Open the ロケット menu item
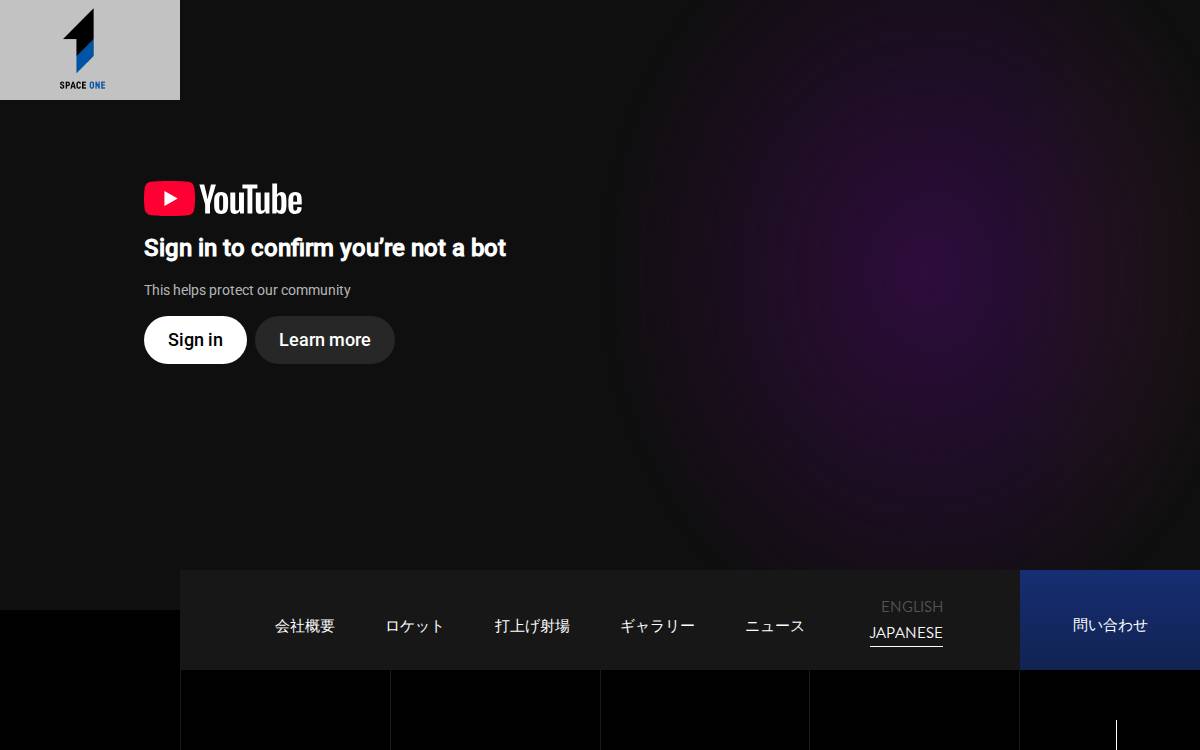The image size is (1200, 750). [x=415, y=626]
